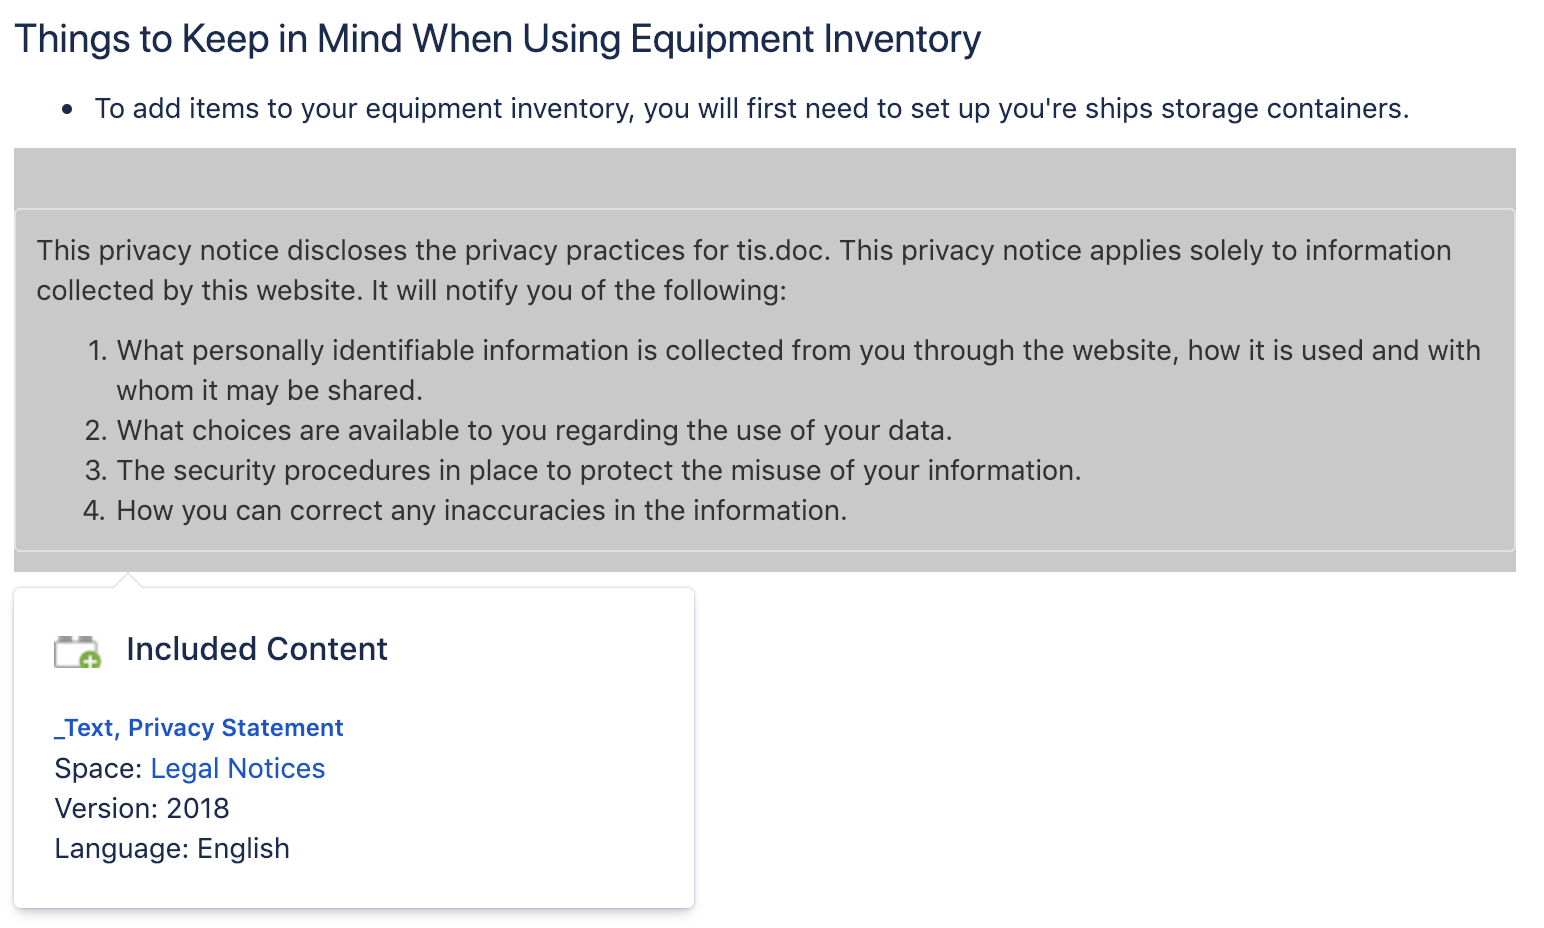
Task: Open the Legal Notices space link
Action: click(237, 768)
